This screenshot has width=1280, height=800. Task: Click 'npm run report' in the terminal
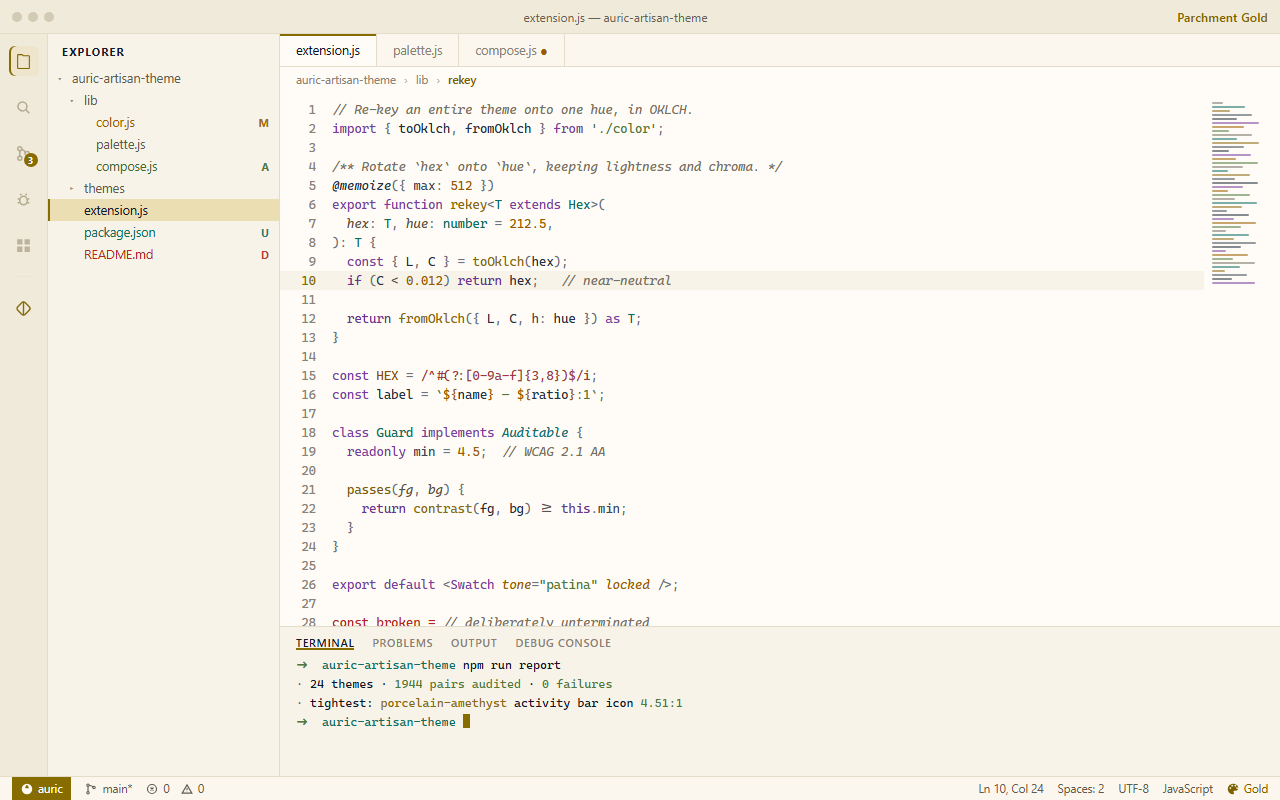(512, 666)
